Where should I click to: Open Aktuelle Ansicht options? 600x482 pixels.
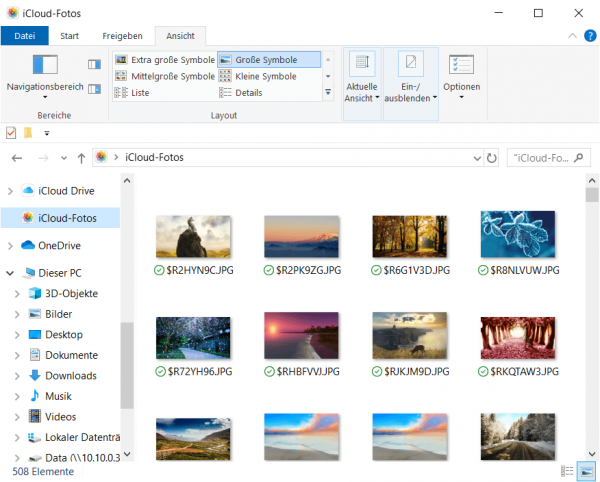coord(362,84)
